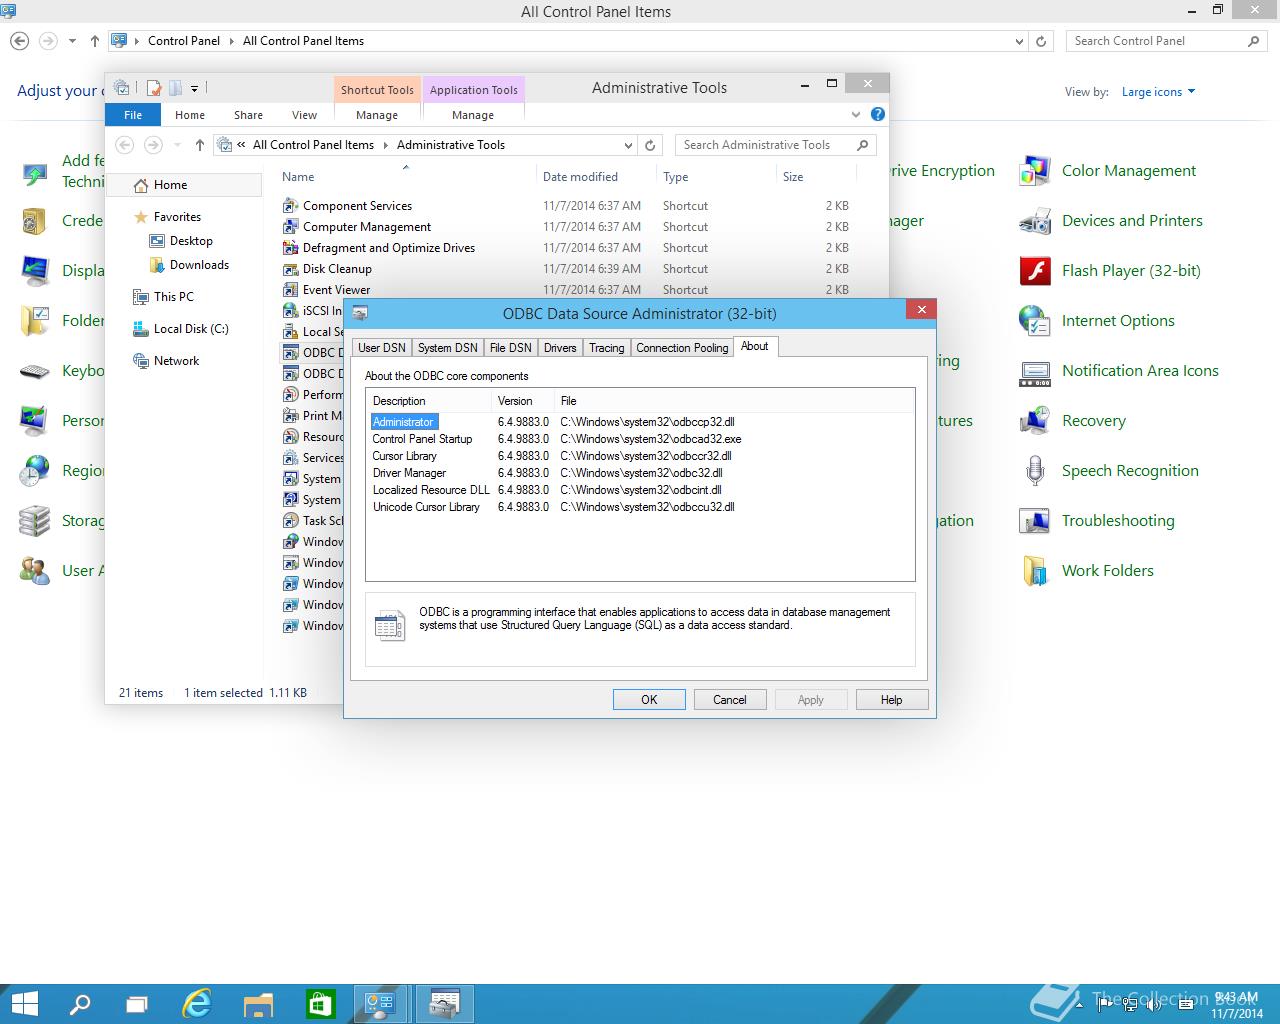Open Devices and Printers icon

(1035, 221)
